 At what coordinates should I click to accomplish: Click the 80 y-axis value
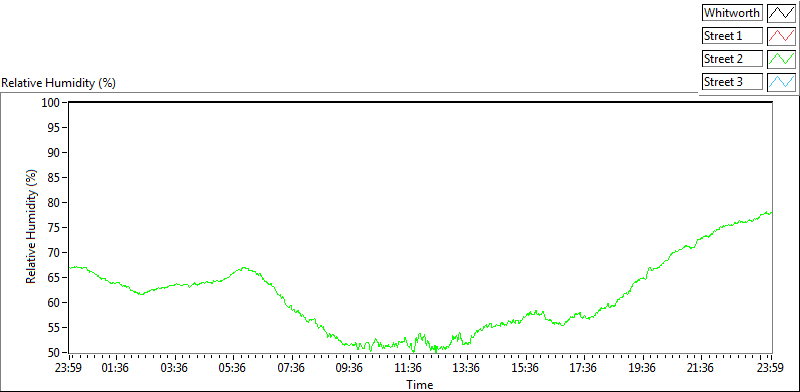(54, 203)
